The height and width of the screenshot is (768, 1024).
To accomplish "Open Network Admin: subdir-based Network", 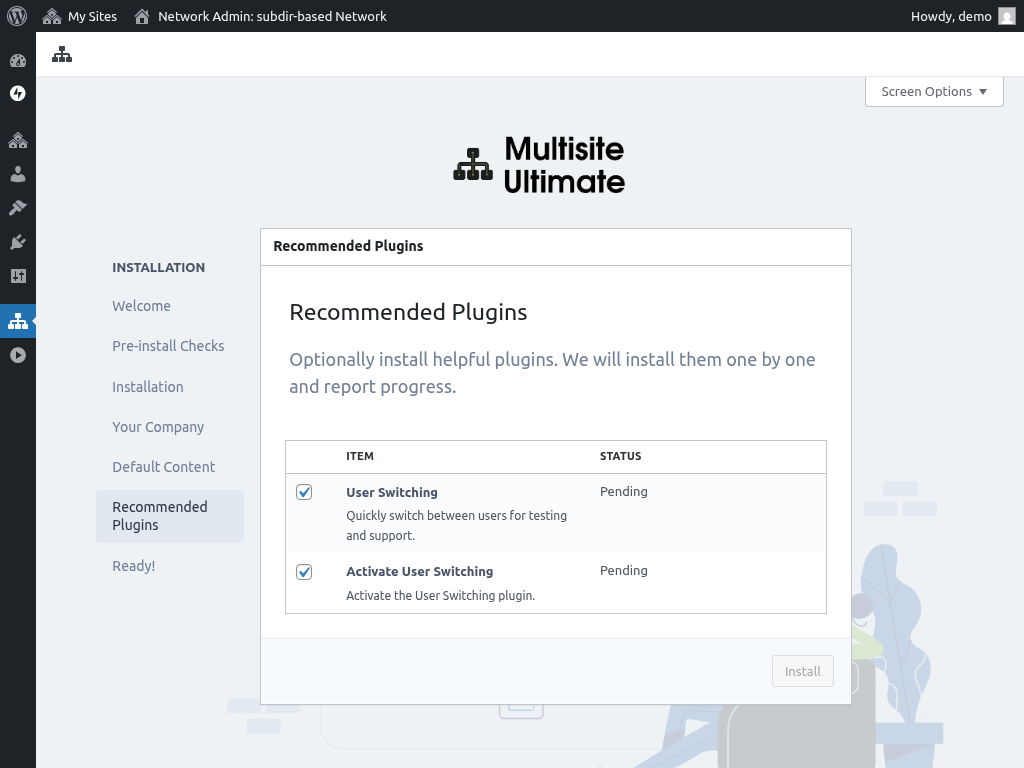I will [260, 16].
